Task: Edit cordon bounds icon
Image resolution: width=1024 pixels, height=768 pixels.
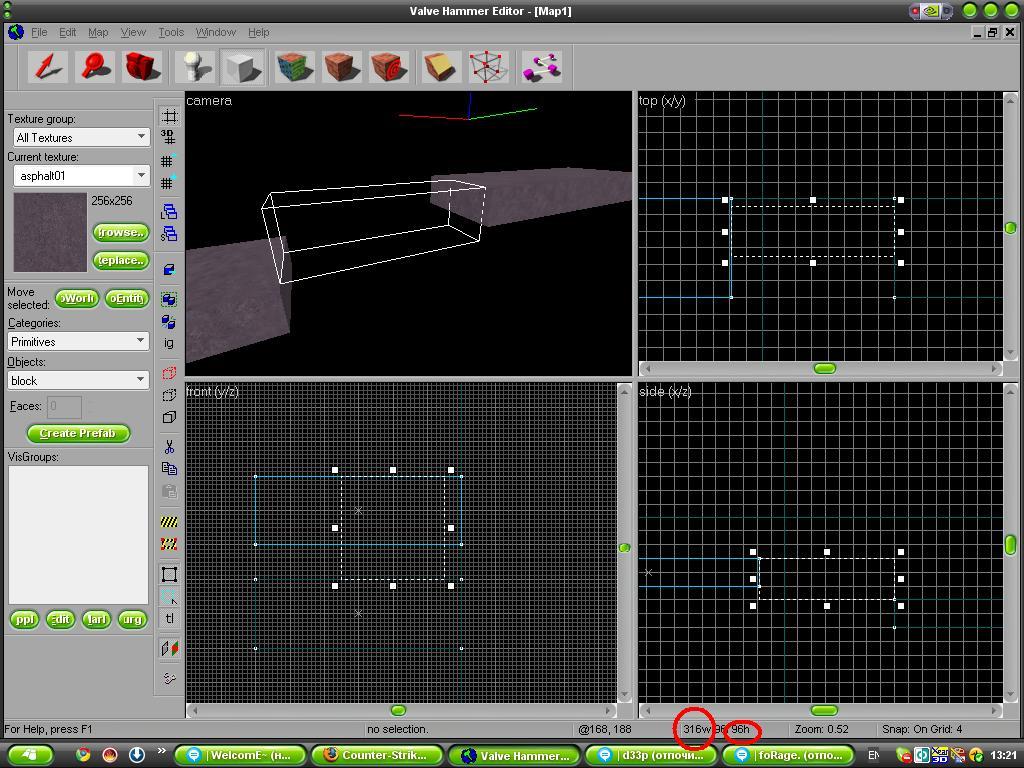Action: pos(169,543)
